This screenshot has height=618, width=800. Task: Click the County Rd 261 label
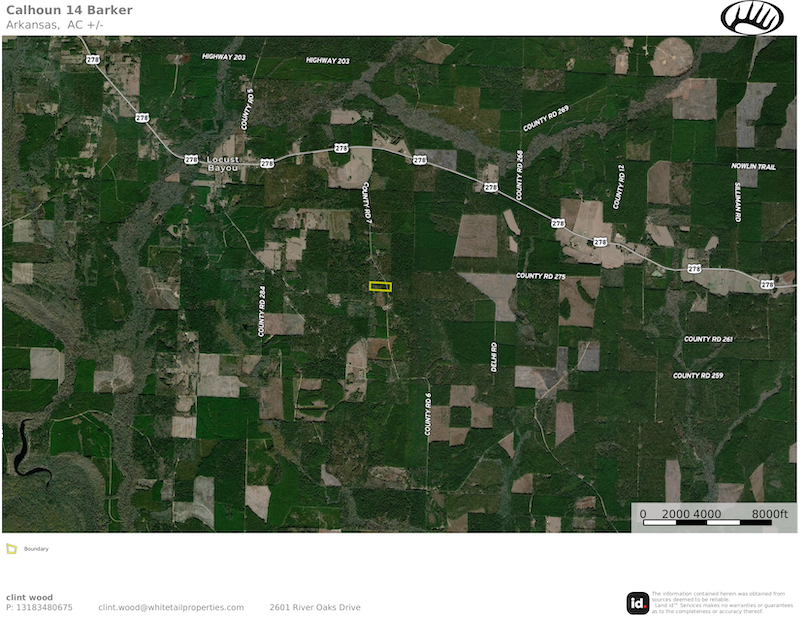[709, 339]
